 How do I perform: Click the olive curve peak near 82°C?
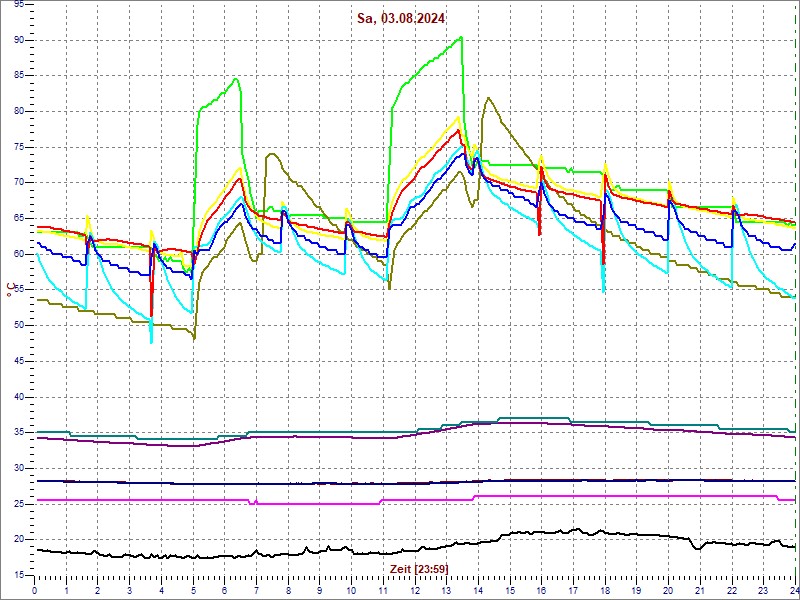point(487,98)
